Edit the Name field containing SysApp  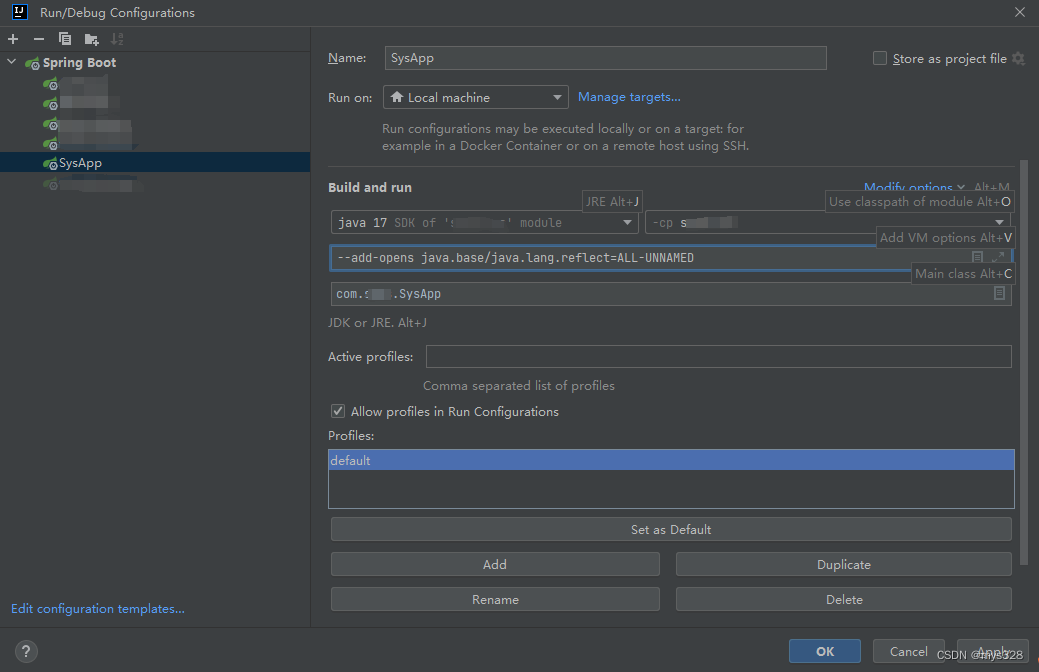click(605, 58)
